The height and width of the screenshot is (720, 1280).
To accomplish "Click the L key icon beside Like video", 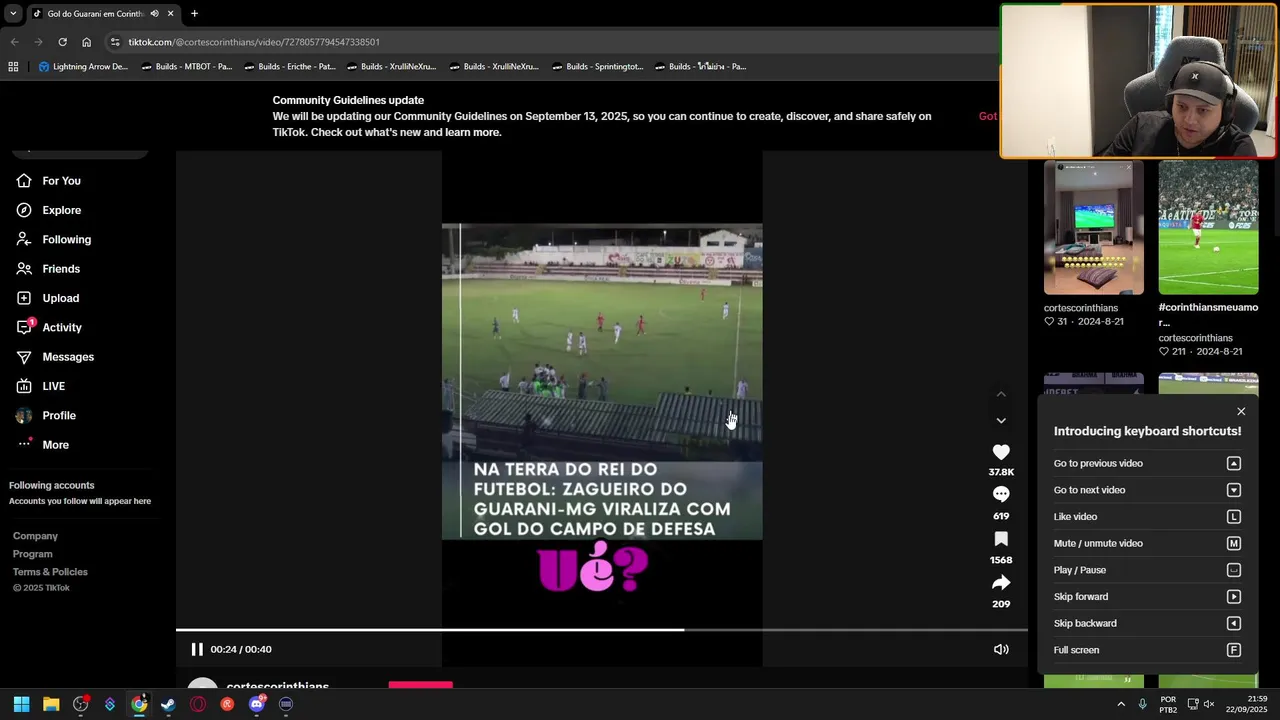I will 1234,517.
